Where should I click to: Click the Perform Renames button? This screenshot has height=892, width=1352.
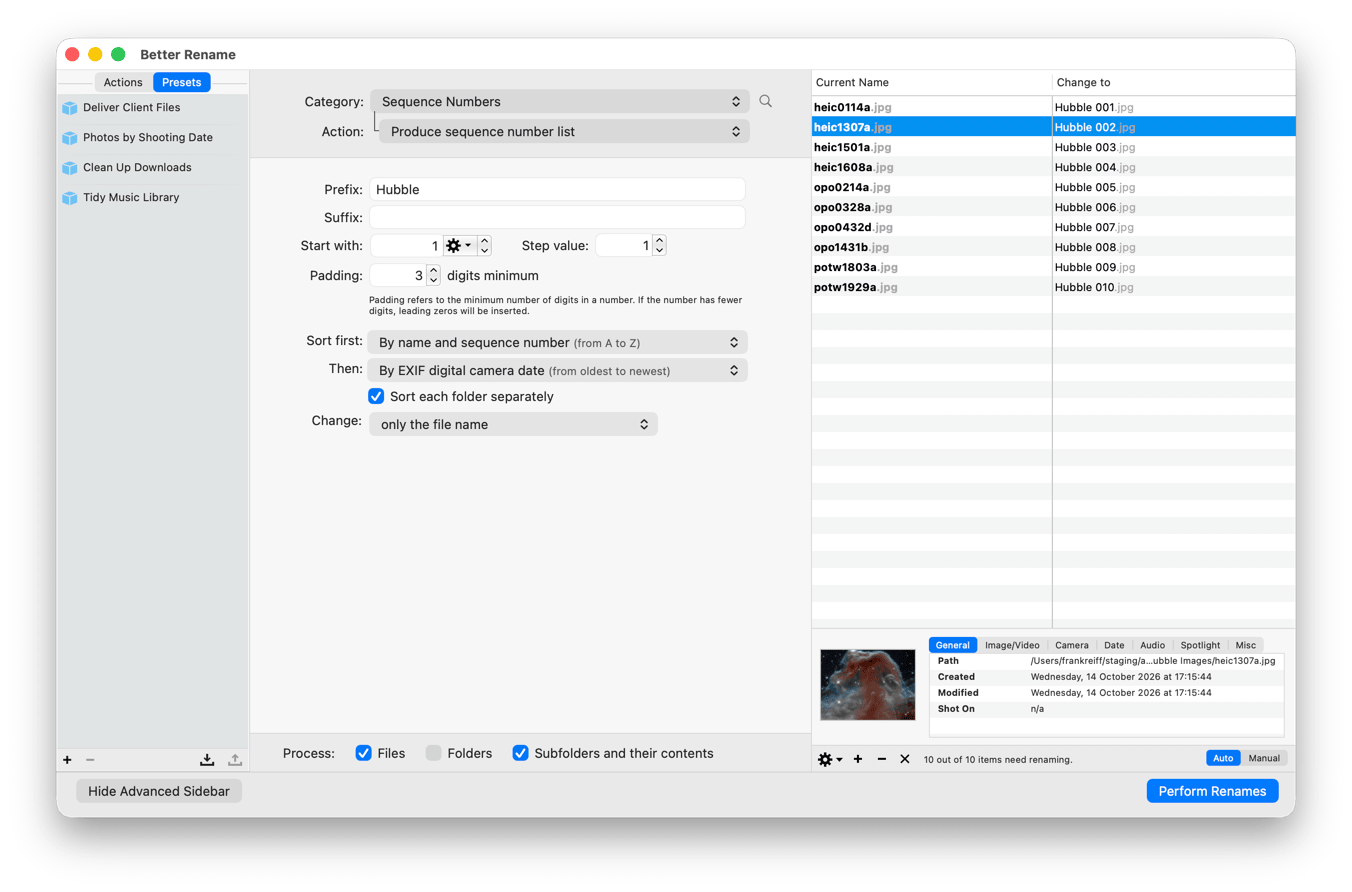pyautogui.click(x=1213, y=791)
